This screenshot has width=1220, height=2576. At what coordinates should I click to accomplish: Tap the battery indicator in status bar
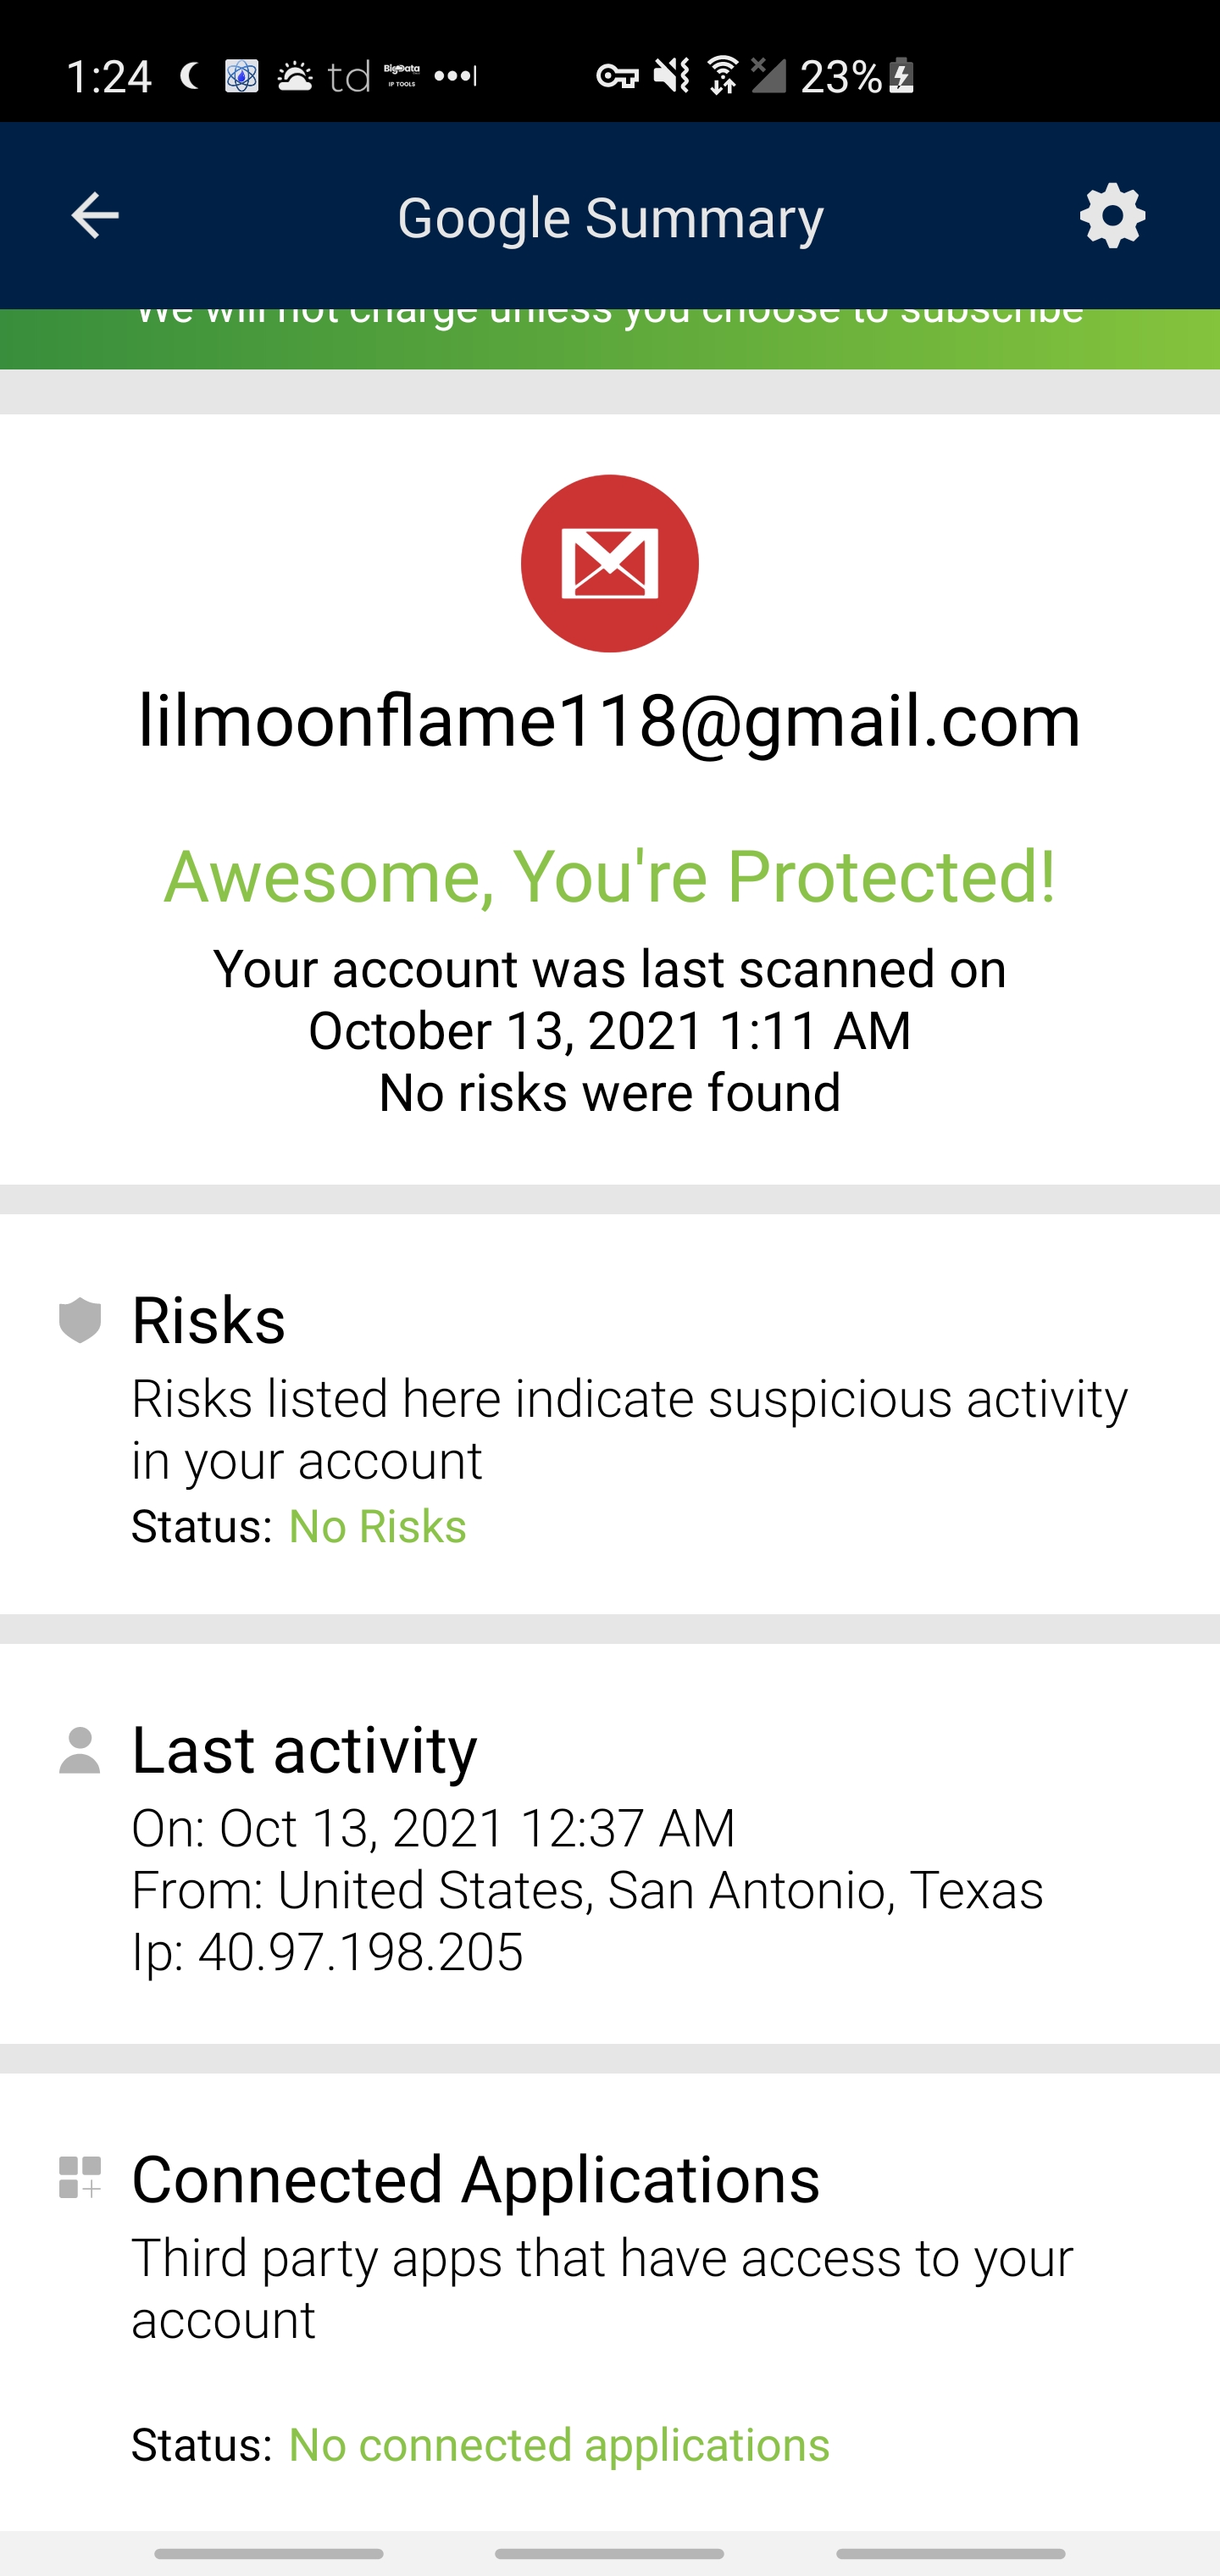[902, 76]
